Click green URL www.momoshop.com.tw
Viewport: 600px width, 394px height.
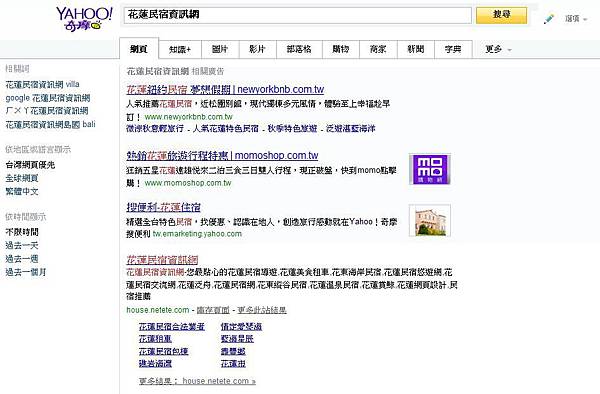coord(188,183)
